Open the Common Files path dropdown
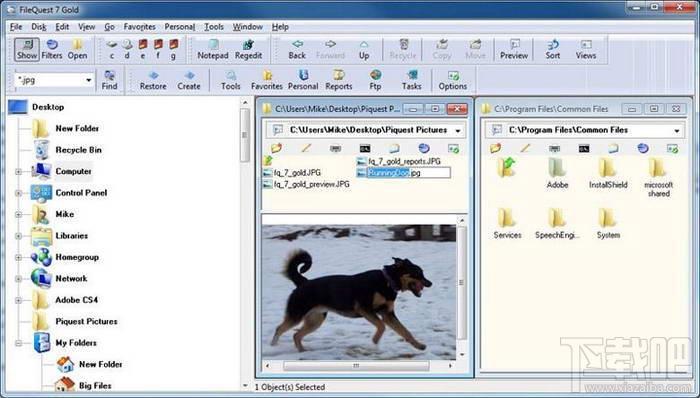The width and height of the screenshot is (700, 398). (x=677, y=131)
